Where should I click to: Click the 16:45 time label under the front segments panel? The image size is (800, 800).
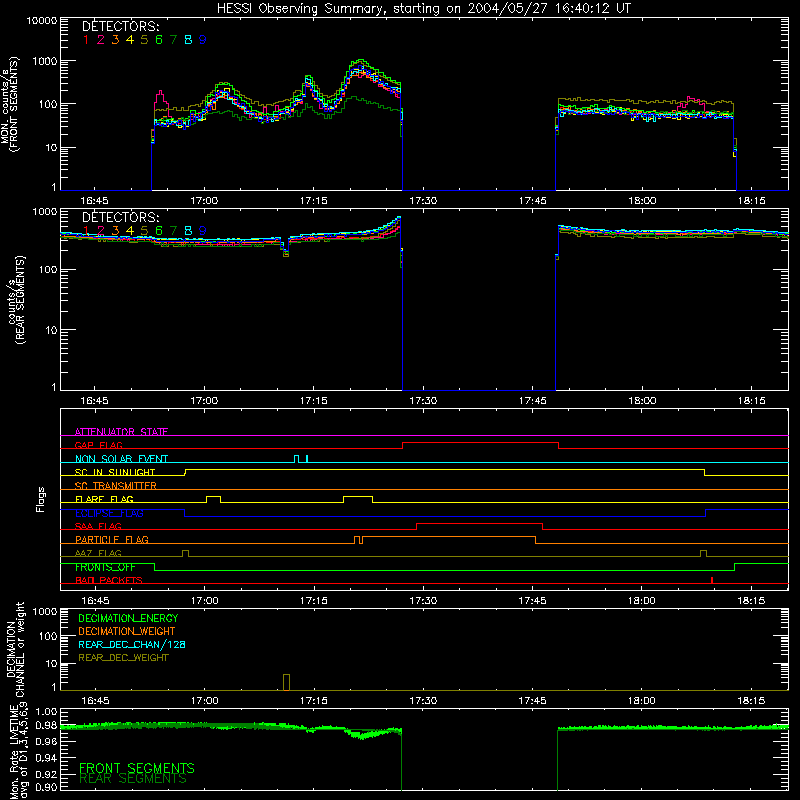coord(94,201)
